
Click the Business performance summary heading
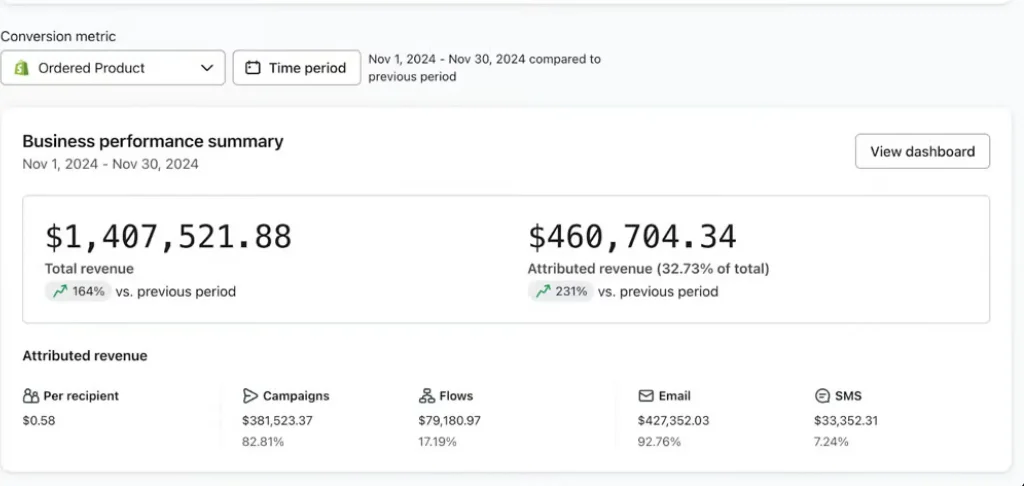(x=153, y=142)
